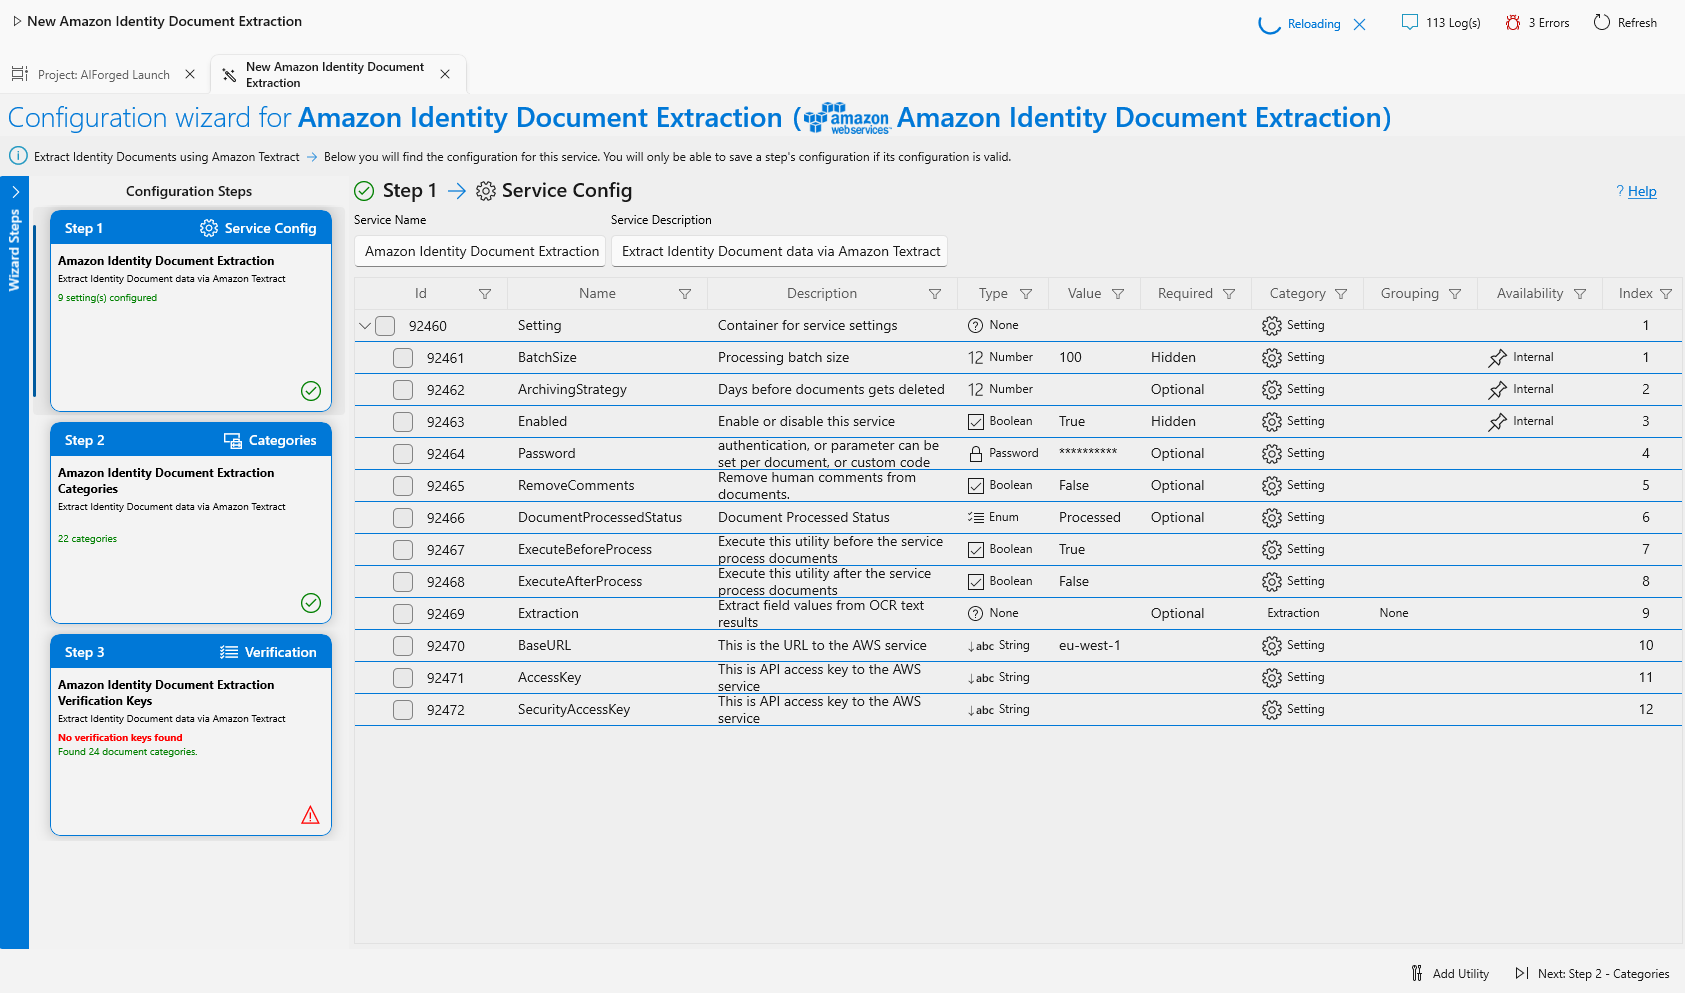Click the filter icon on the Id column

click(x=485, y=294)
